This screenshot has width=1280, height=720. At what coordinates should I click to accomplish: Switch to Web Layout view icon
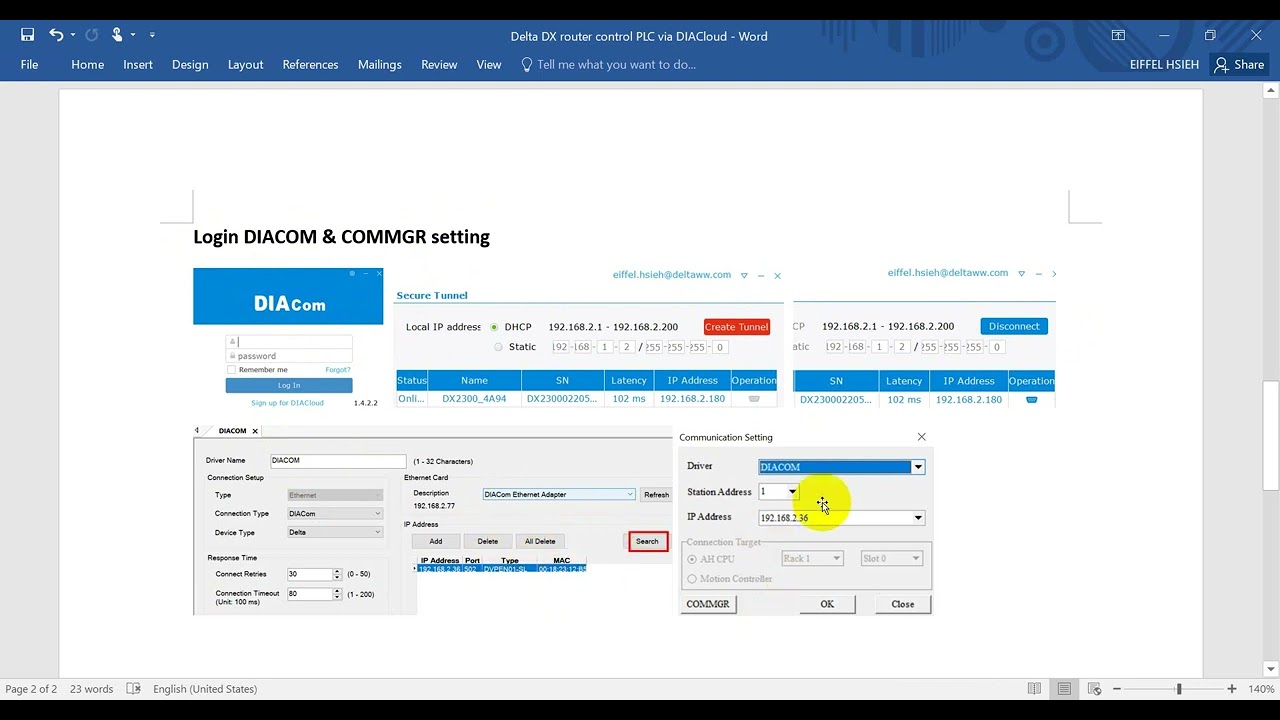1094,689
